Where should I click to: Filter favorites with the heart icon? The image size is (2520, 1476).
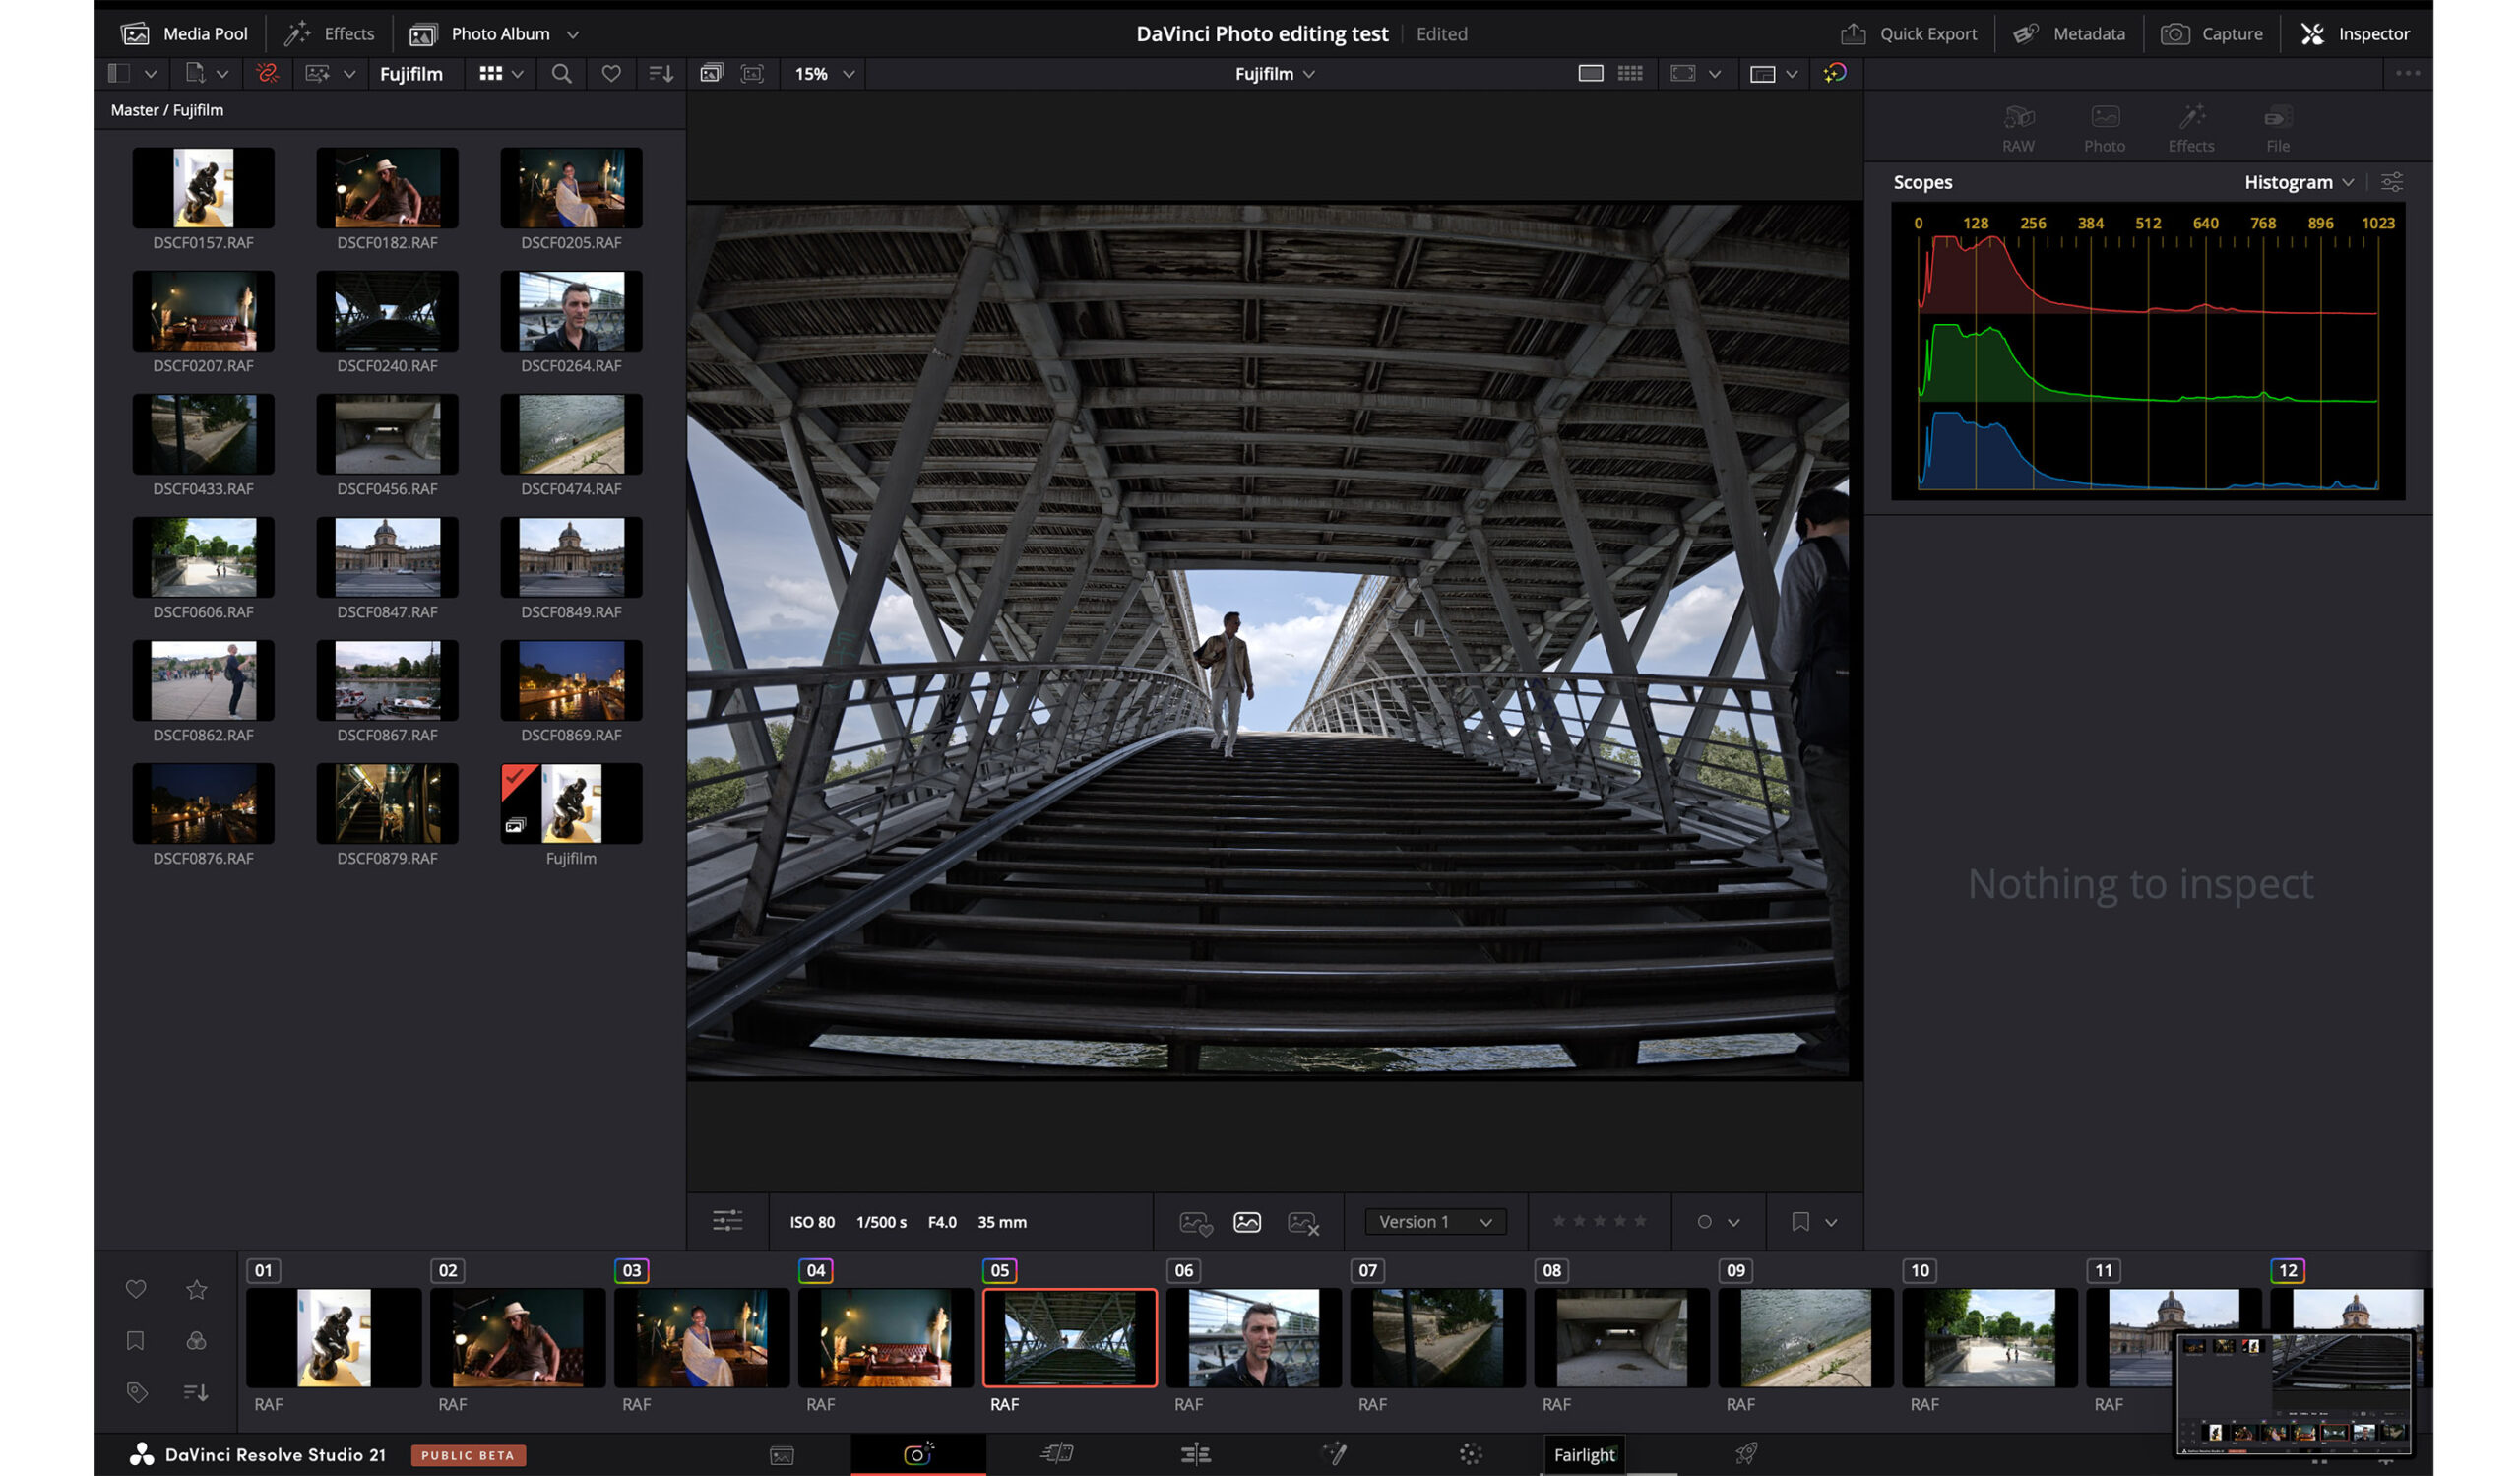(x=611, y=73)
